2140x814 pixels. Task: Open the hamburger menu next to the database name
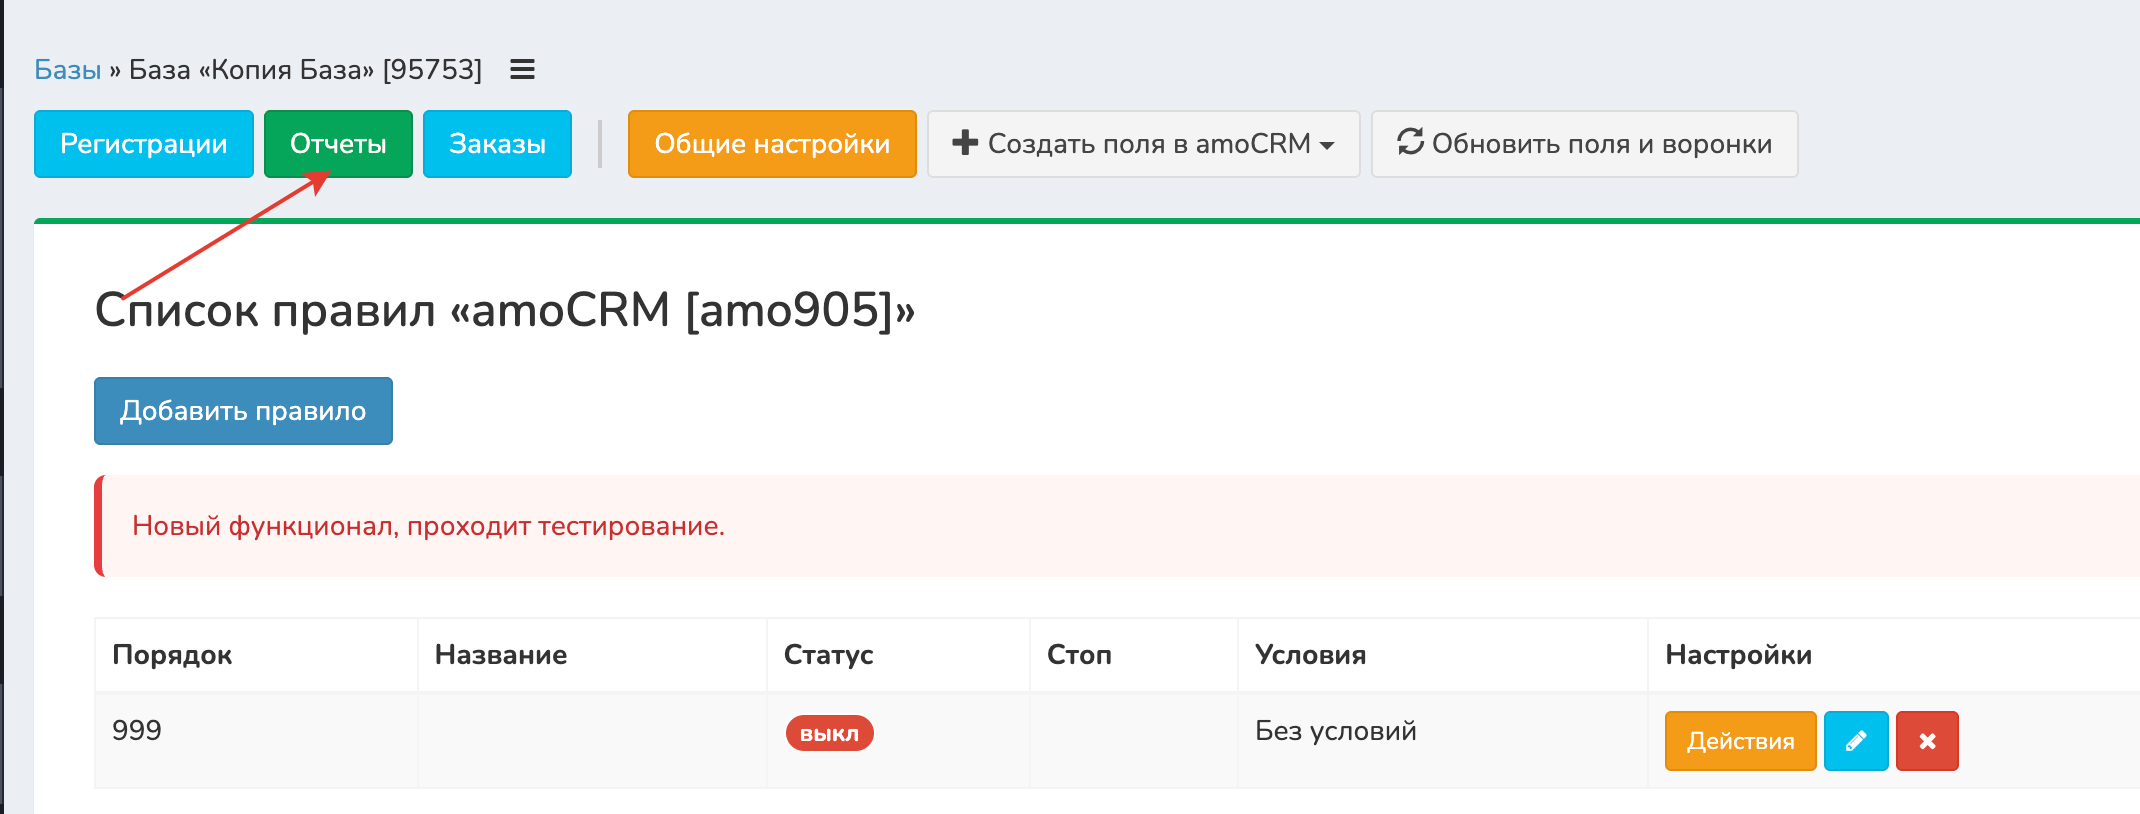[x=522, y=70]
